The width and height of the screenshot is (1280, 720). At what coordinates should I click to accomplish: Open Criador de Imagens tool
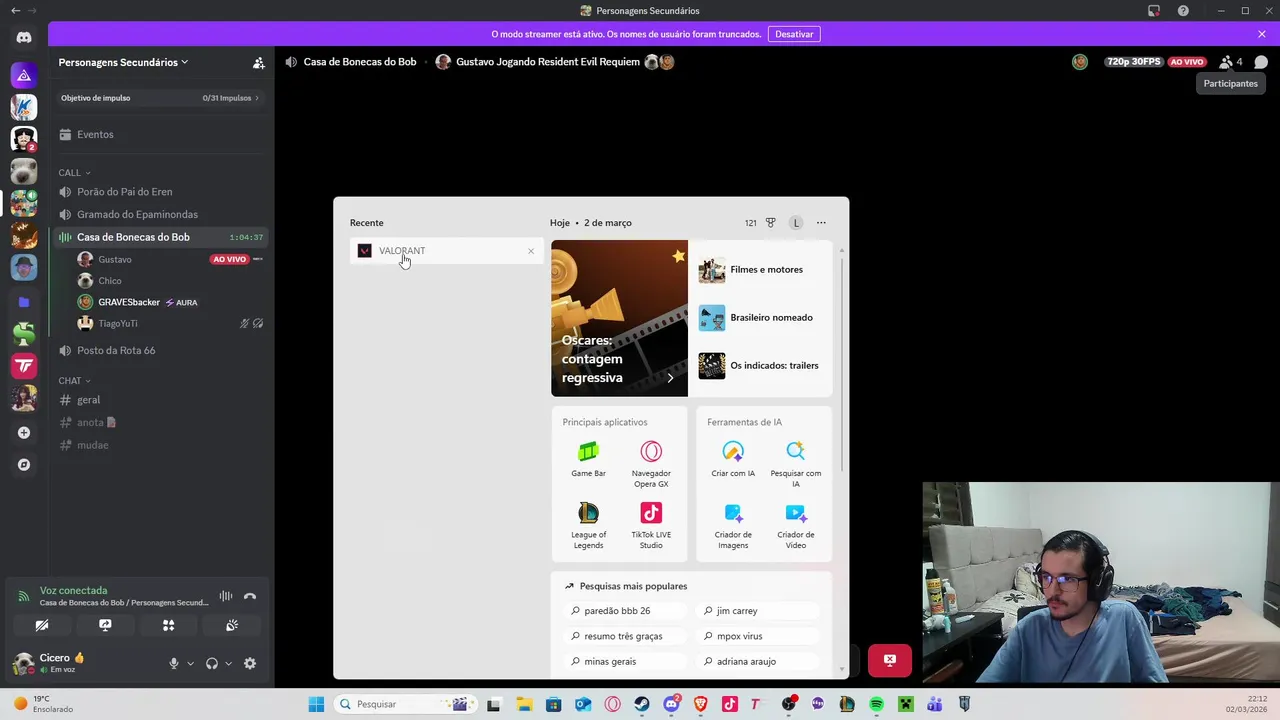(733, 525)
